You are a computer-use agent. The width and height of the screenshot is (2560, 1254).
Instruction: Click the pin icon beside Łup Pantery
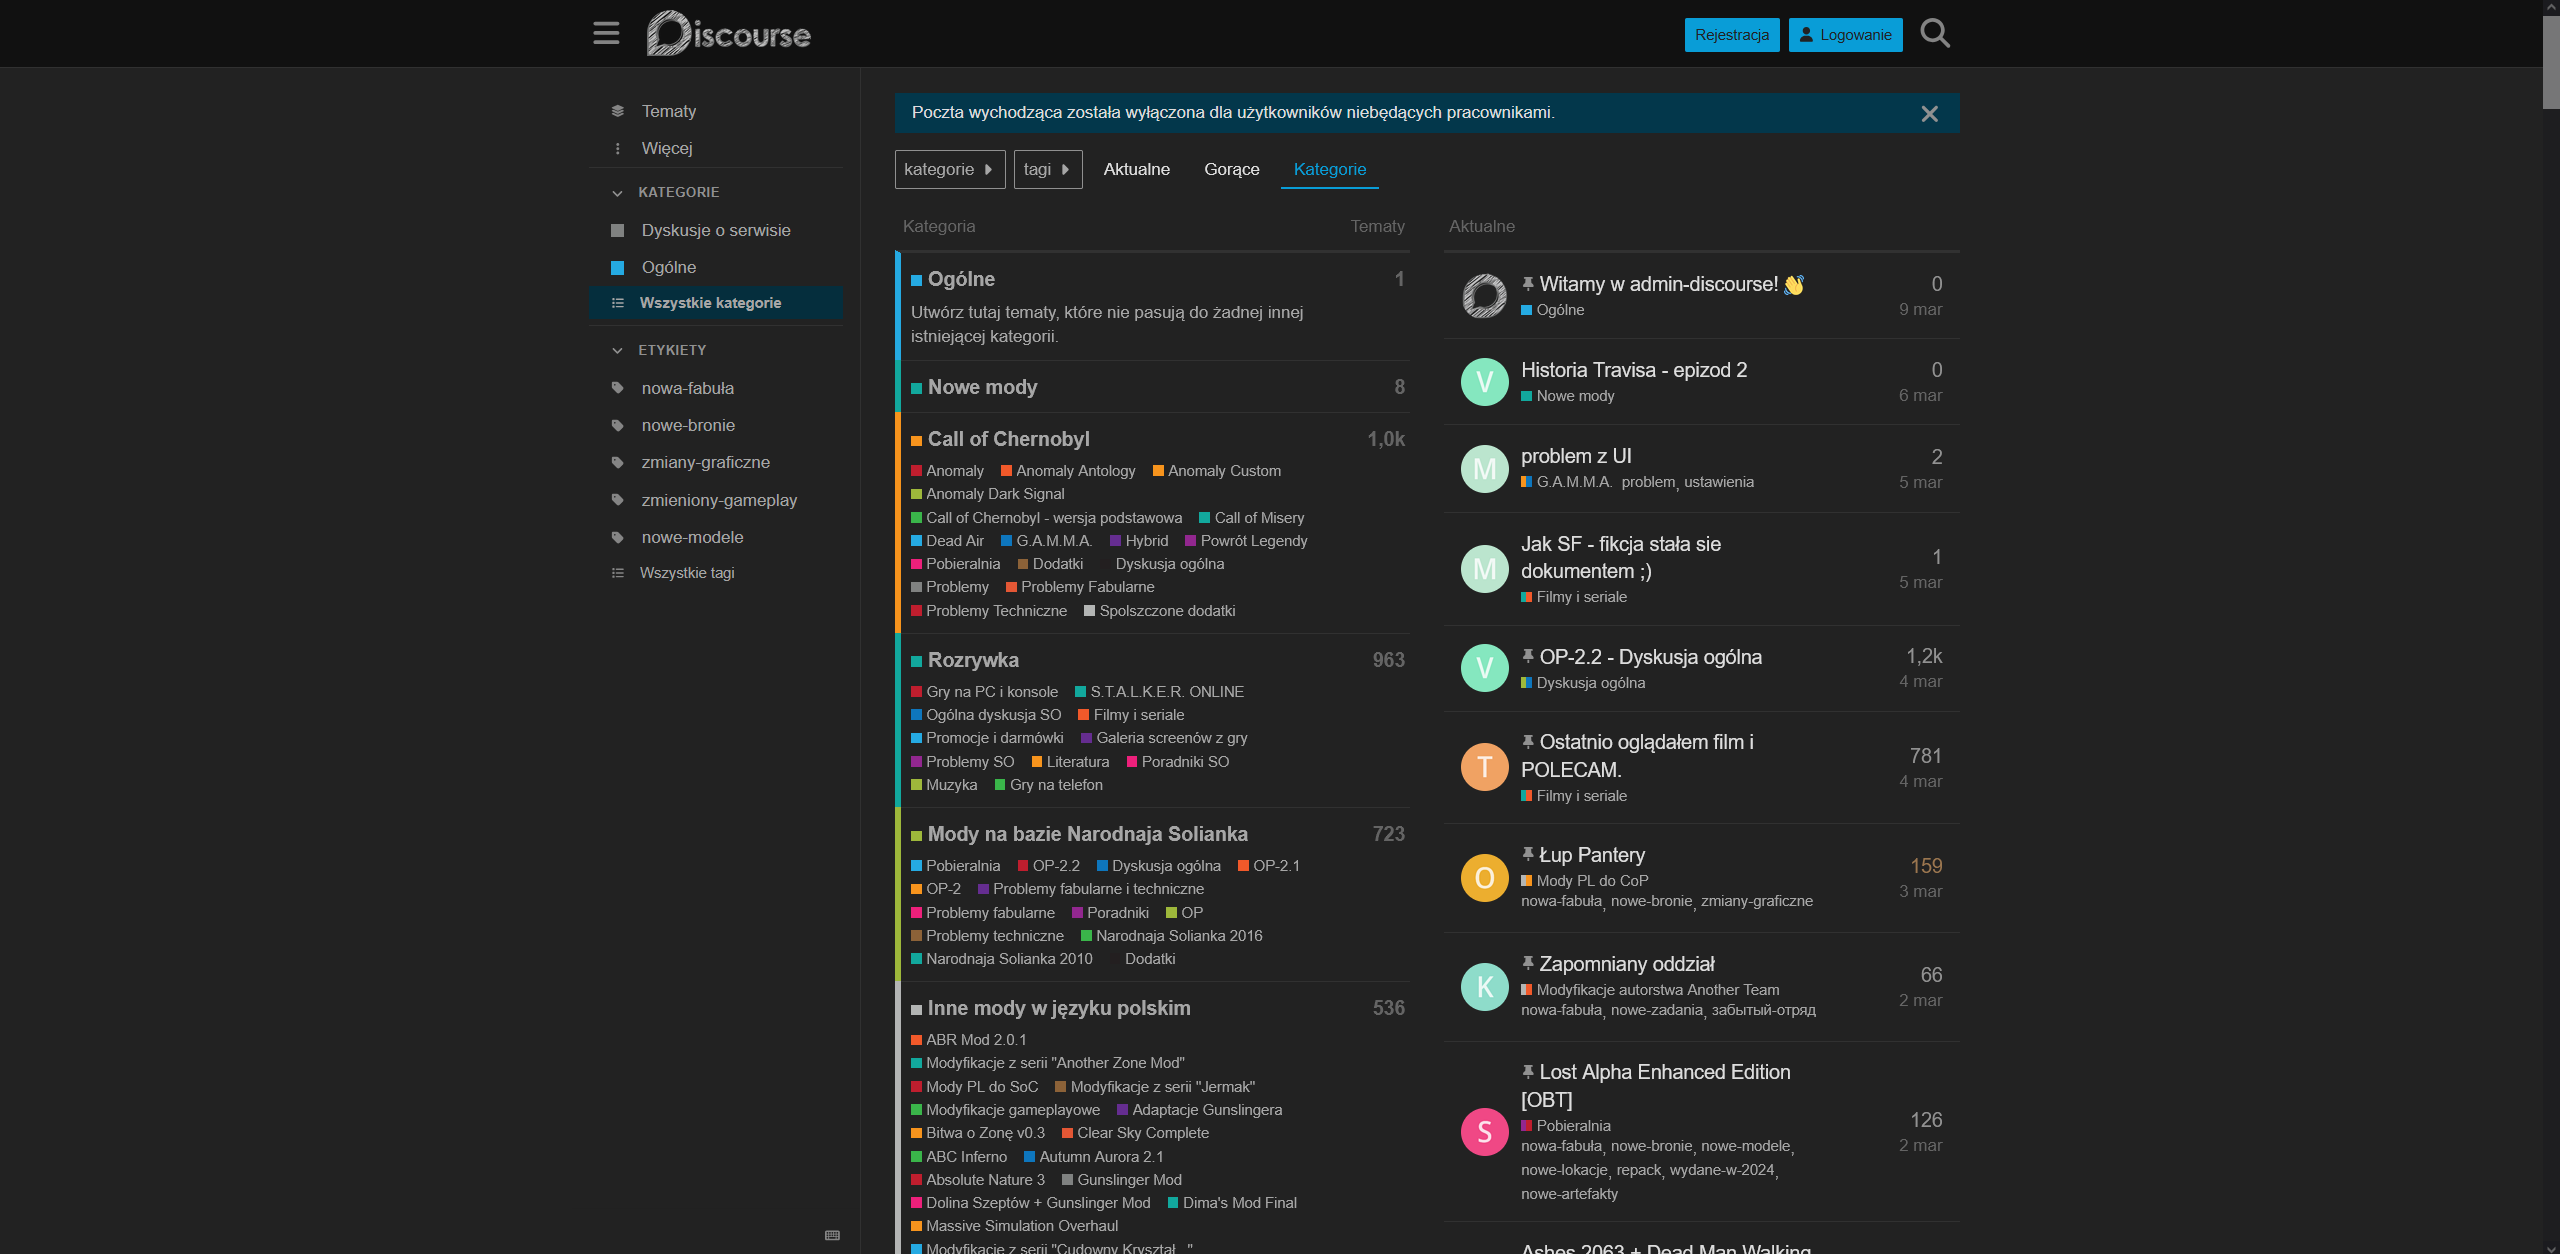tap(1528, 854)
